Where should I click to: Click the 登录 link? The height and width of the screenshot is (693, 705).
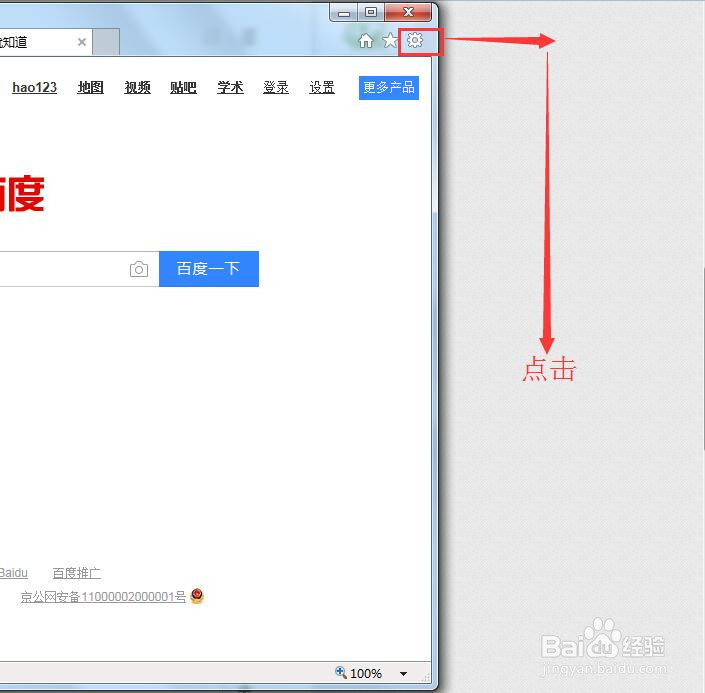(x=276, y=87)
